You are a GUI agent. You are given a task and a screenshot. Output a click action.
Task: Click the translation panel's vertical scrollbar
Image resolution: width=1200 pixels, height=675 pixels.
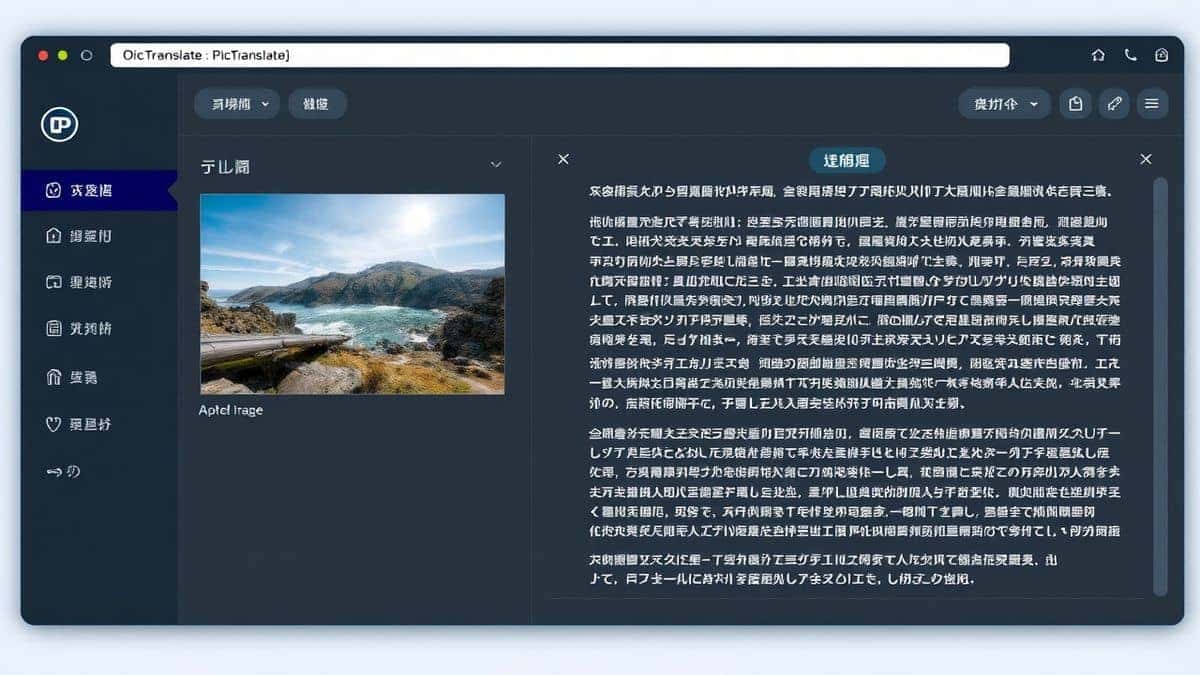click(x=1160, y=385)
